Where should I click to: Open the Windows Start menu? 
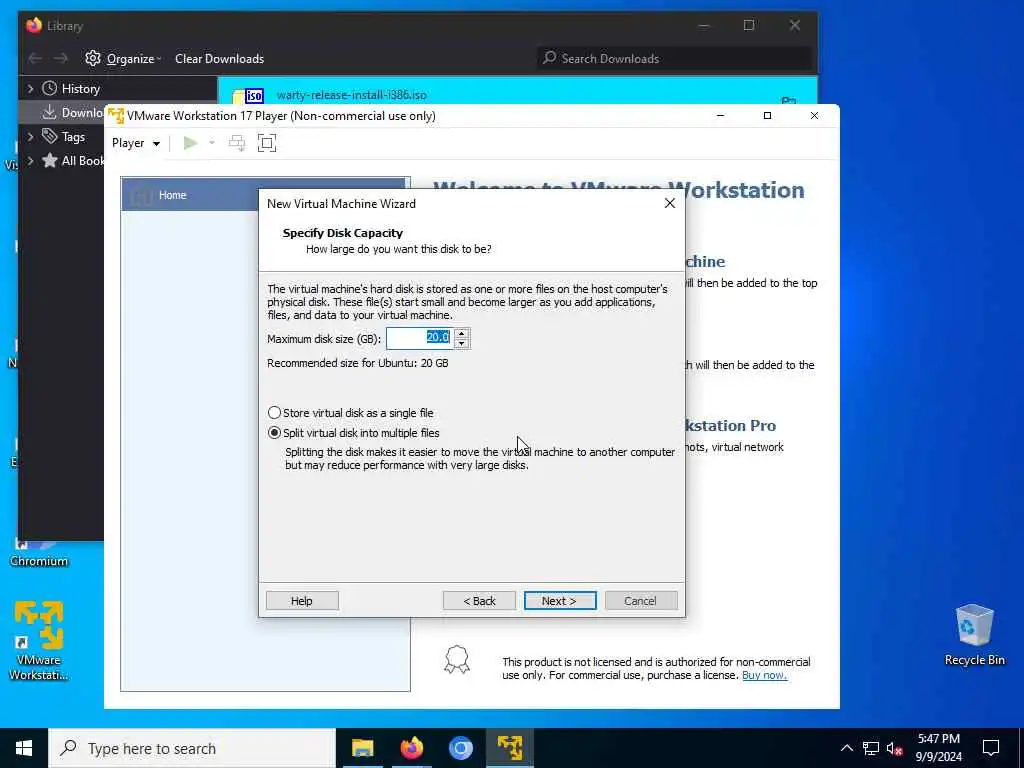[24, 748]
